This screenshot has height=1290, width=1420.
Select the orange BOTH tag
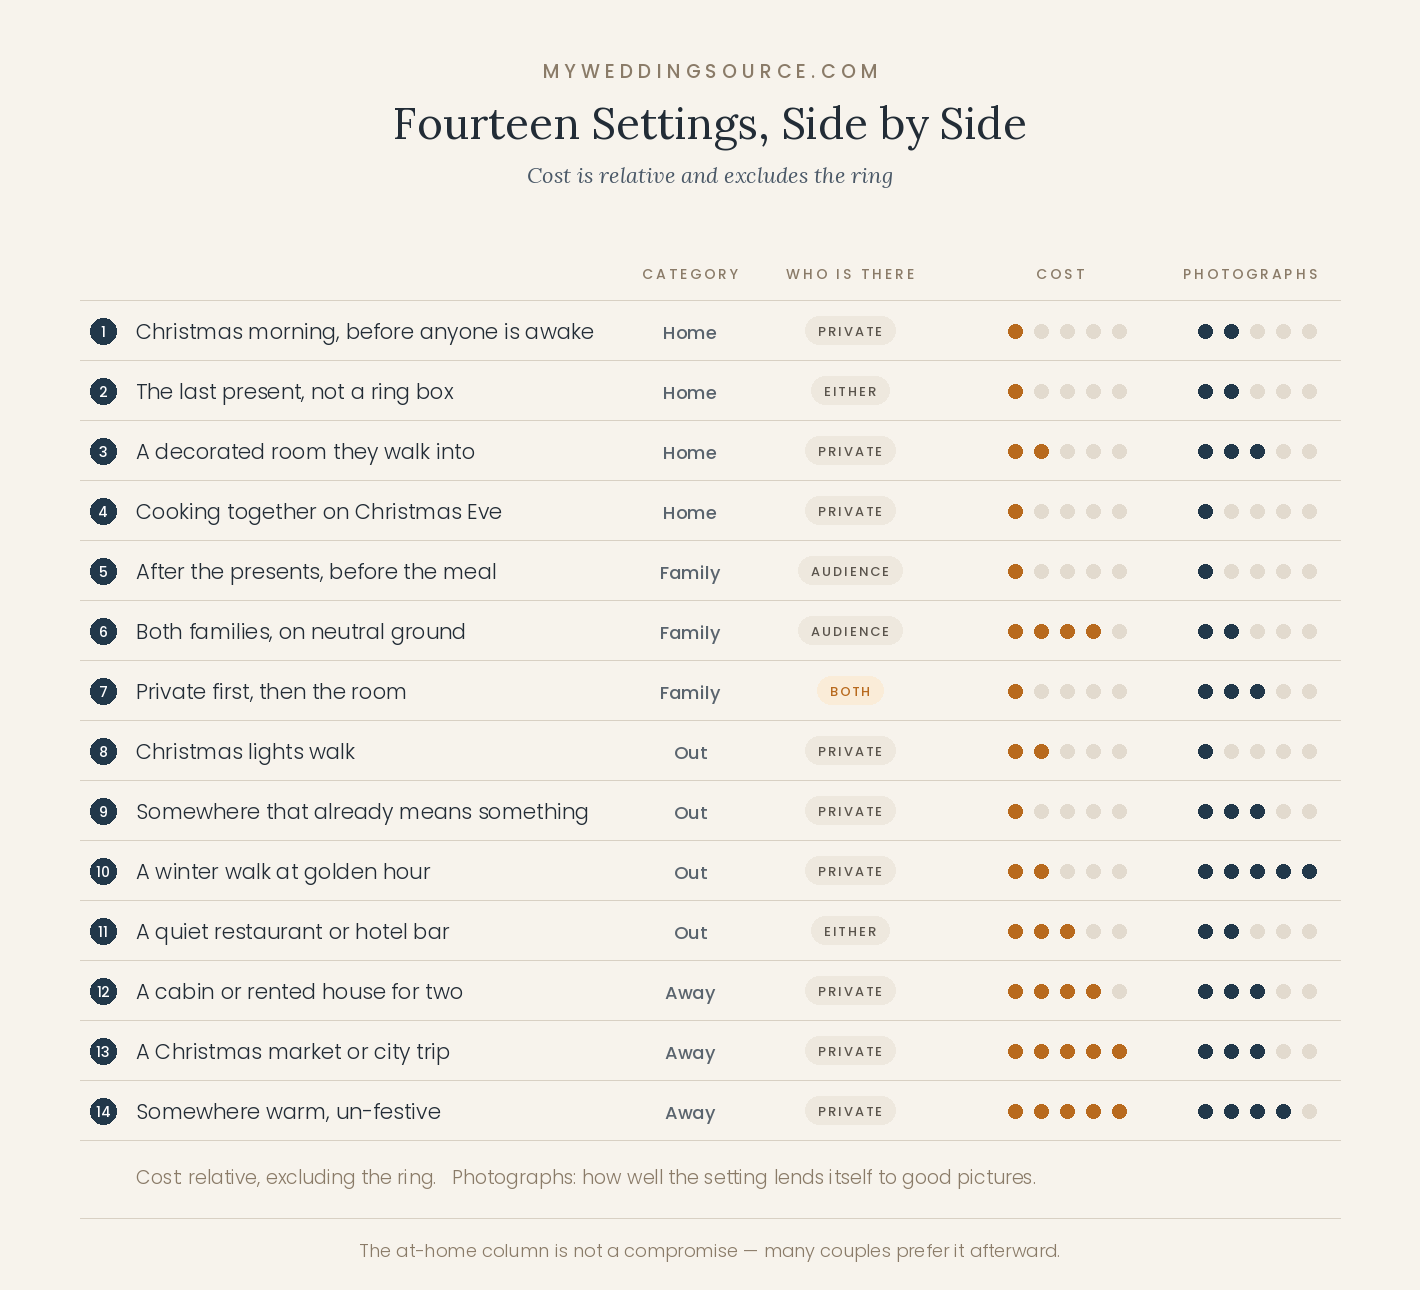[850, 691]
